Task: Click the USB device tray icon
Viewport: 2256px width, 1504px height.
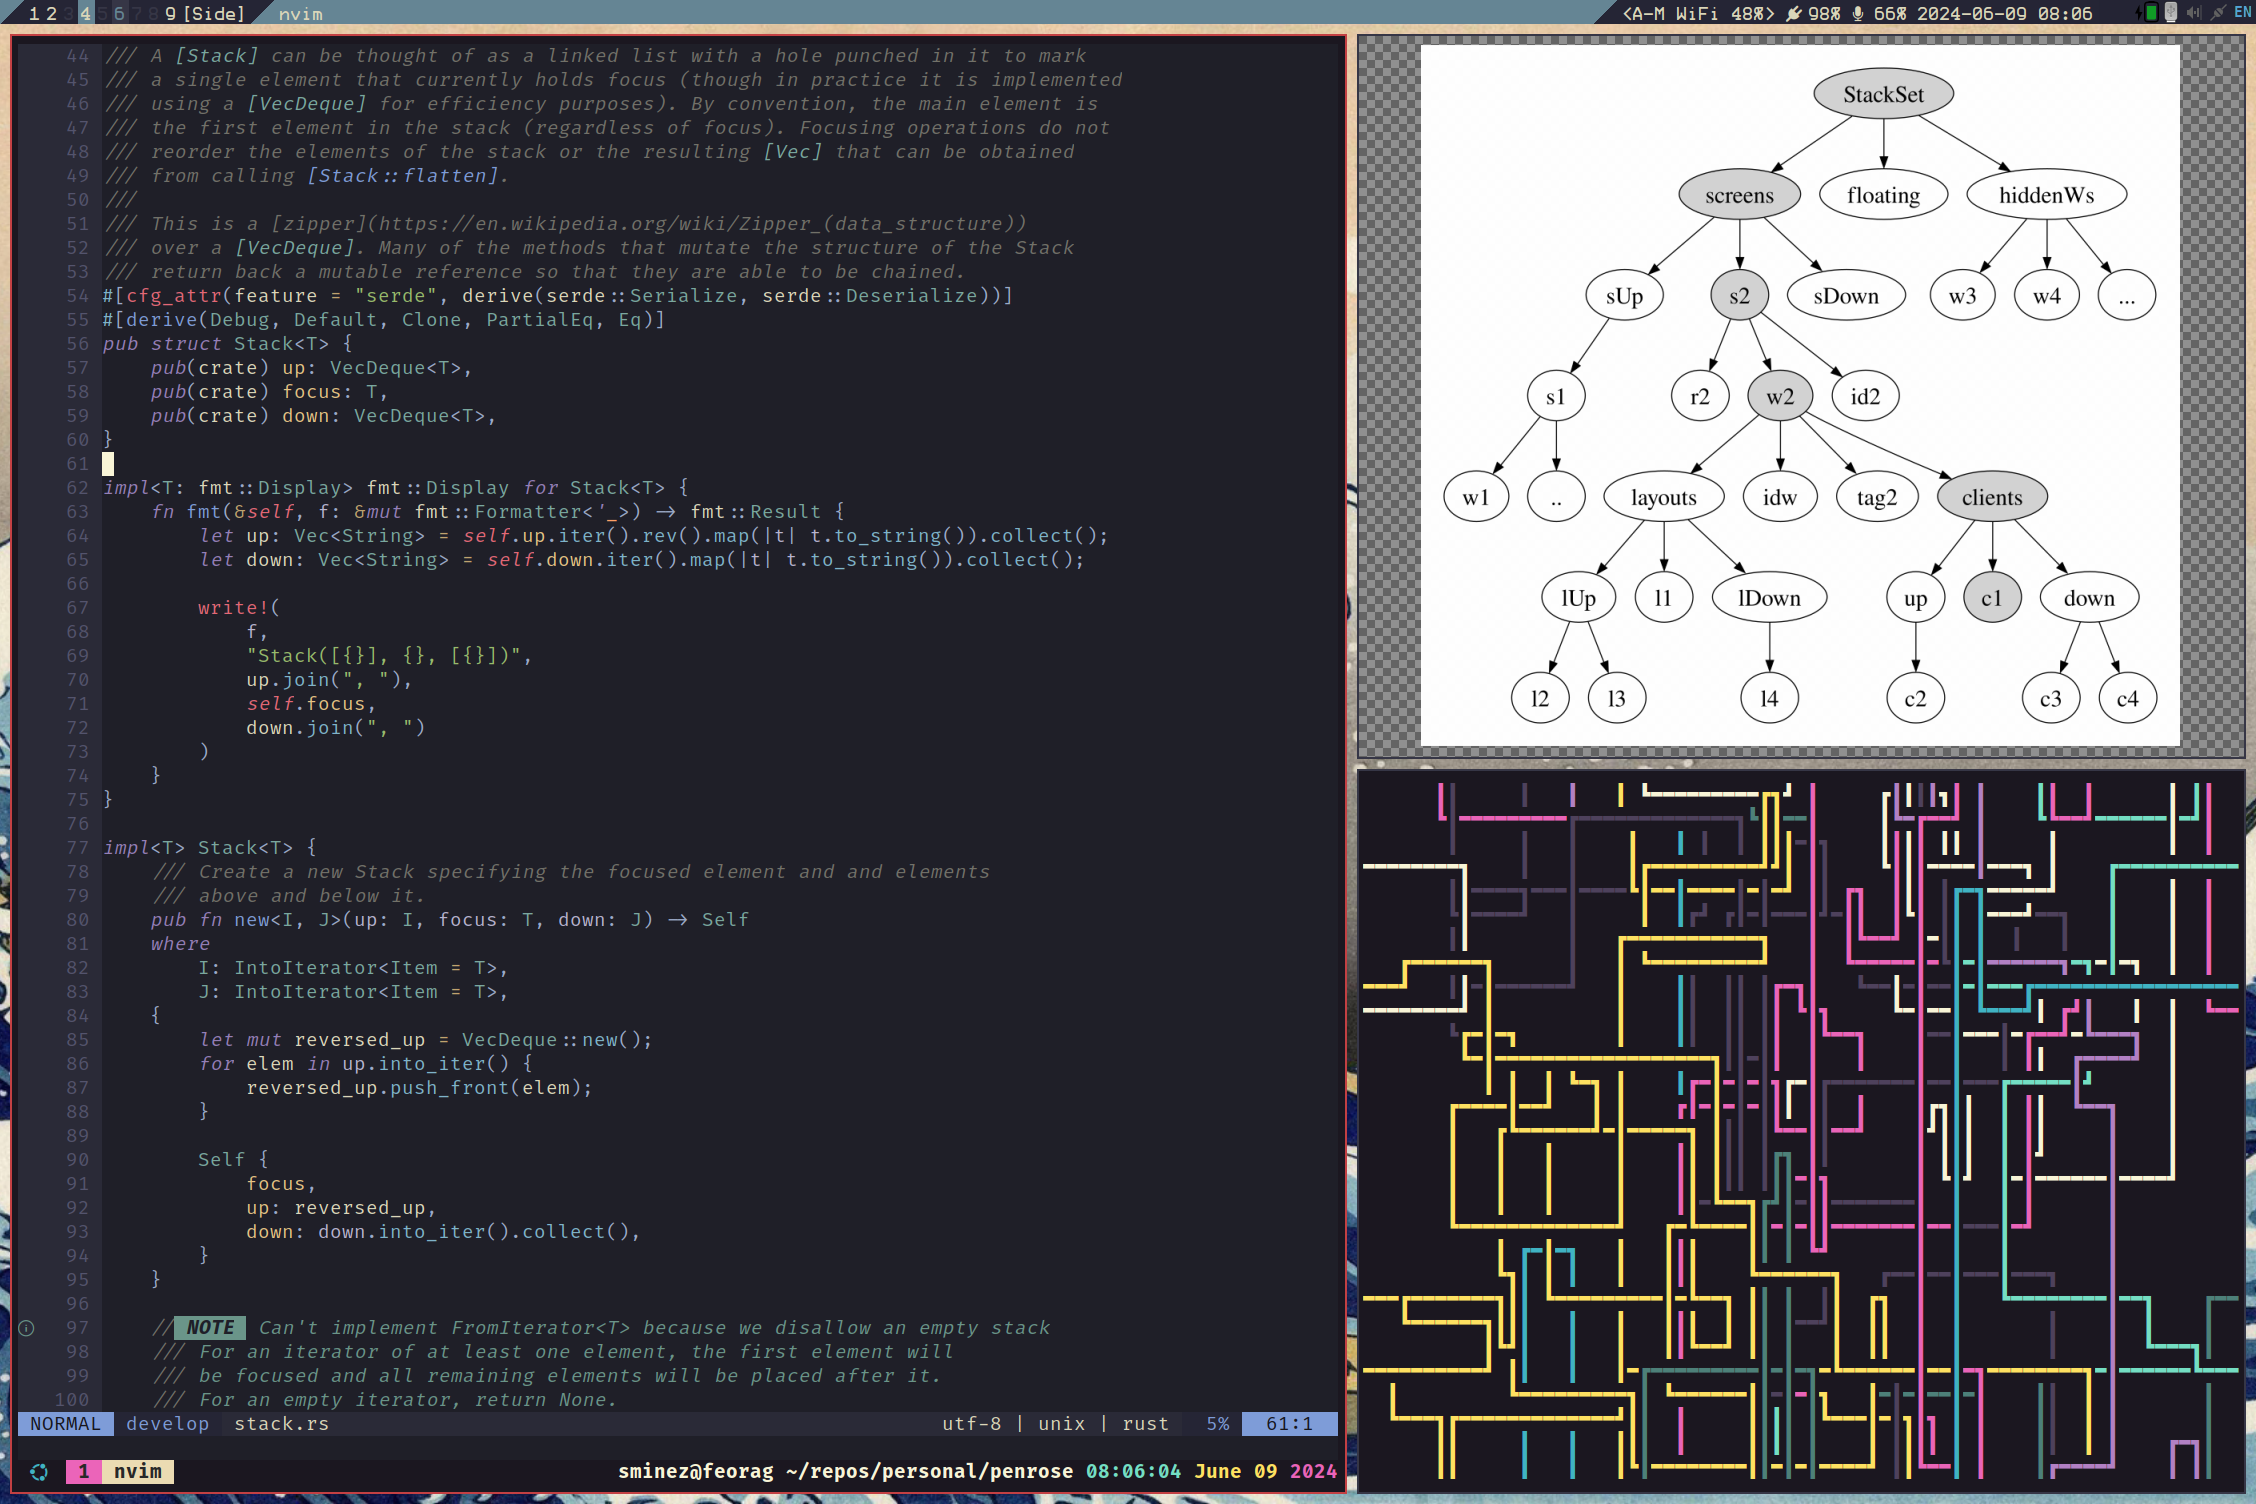Action: tap(2171, 12)
